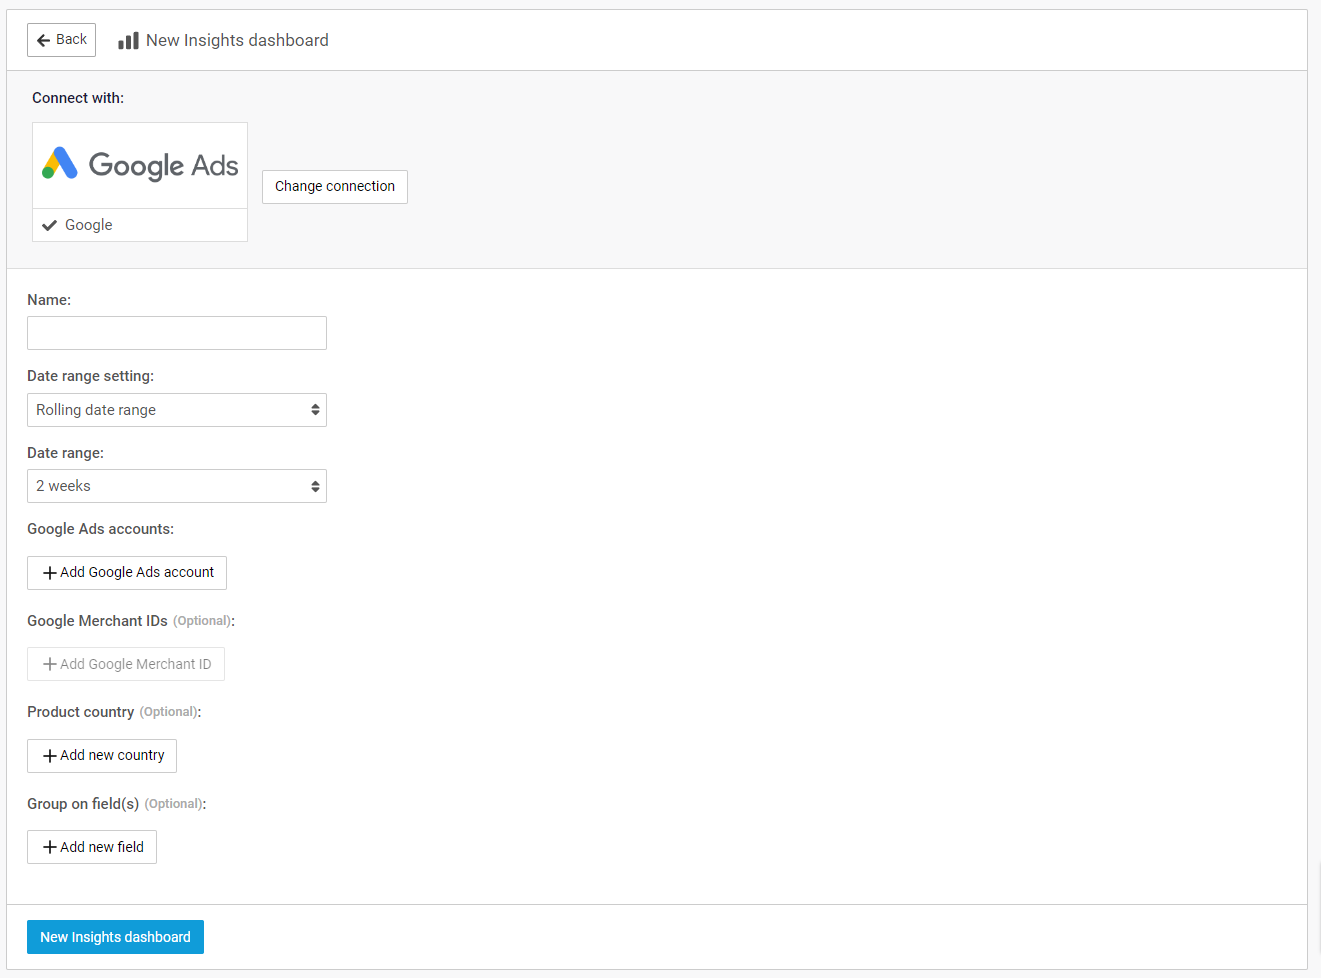Screen dimensions: 1321x978
Task: Click the 'Product country' label
Action: (80, 712)
